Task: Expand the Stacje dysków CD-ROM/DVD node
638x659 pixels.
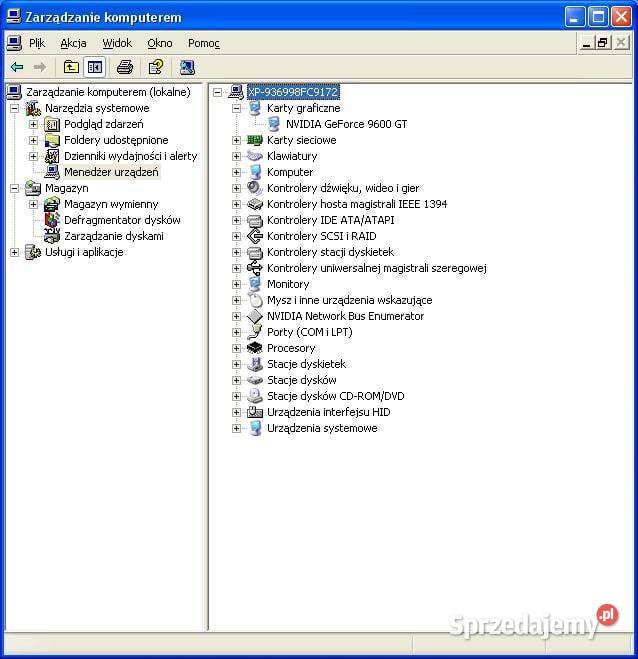Action: point(236,396)
